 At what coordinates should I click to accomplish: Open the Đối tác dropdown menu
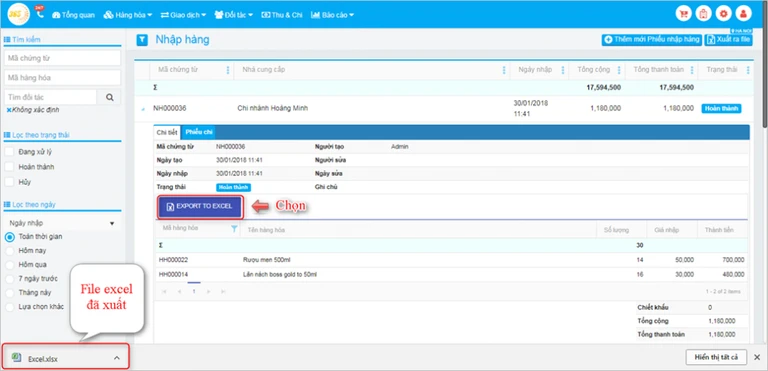pos(233,15)
